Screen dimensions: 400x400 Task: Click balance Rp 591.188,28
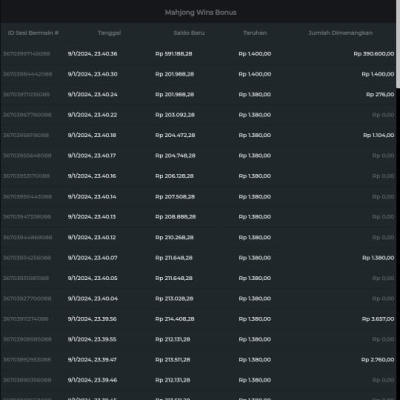[x=174, y=54]
